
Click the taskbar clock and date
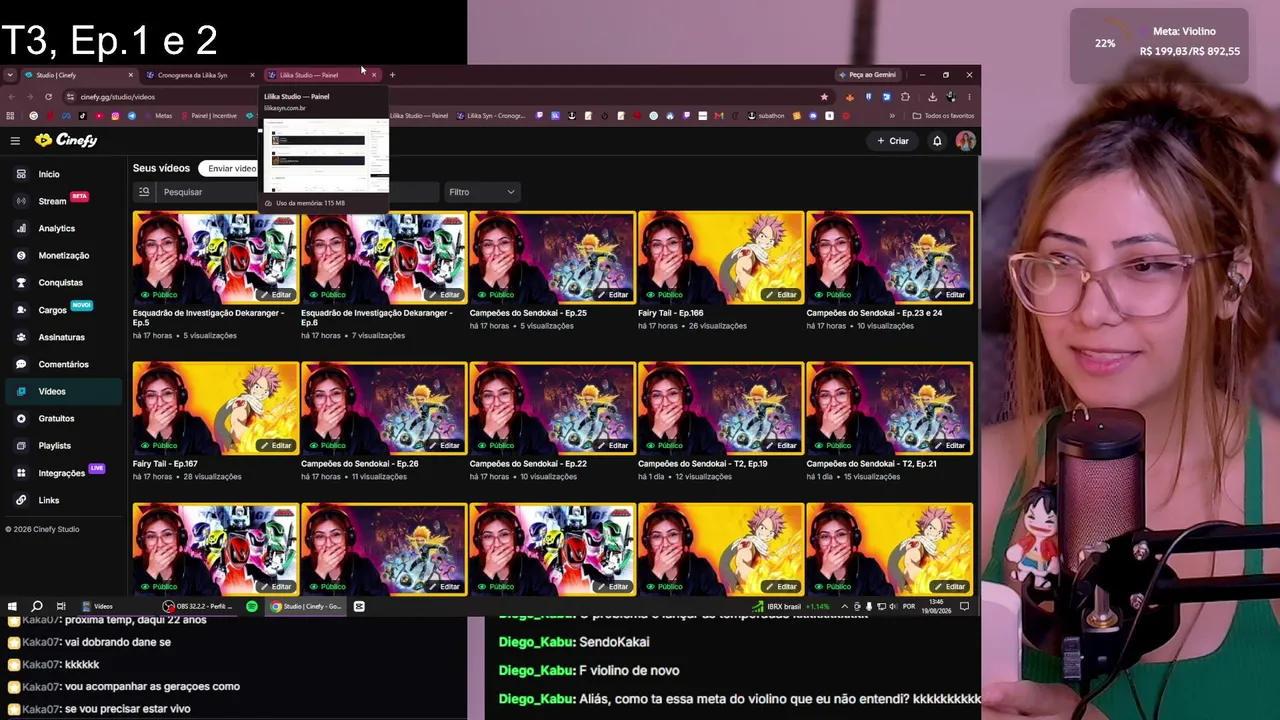coord(936,606)
